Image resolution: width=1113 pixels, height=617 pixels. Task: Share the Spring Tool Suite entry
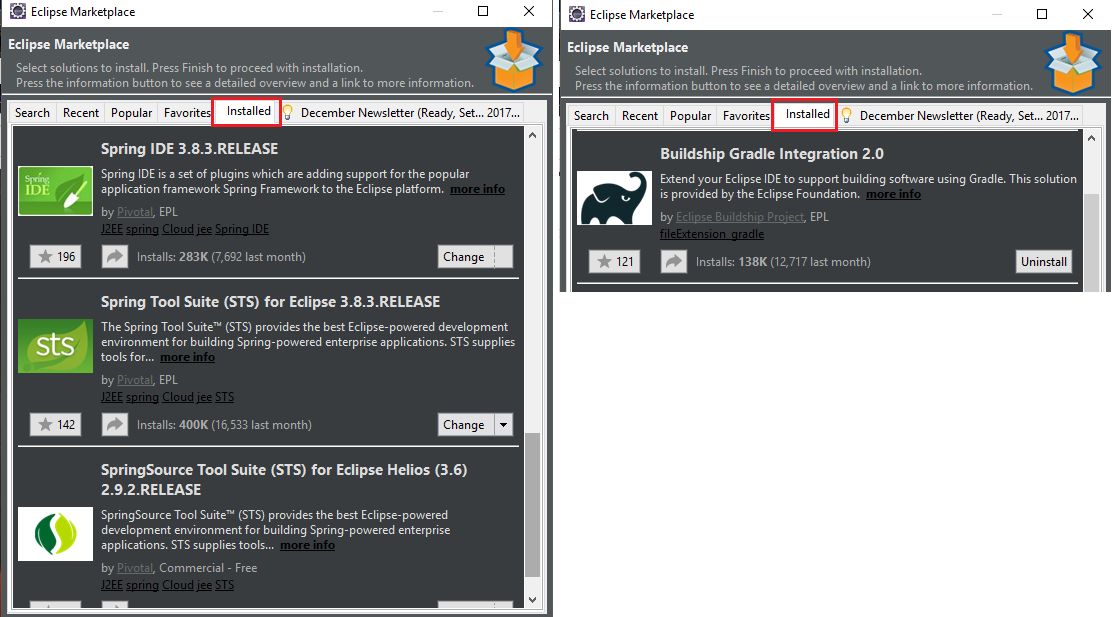(x=114, y=425)
